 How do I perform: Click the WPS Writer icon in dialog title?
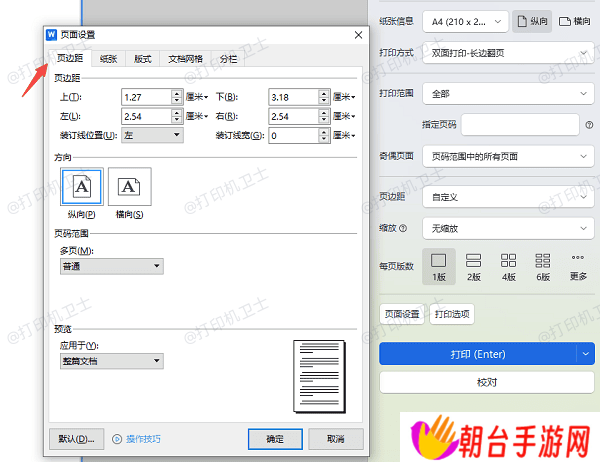(51, 35)
